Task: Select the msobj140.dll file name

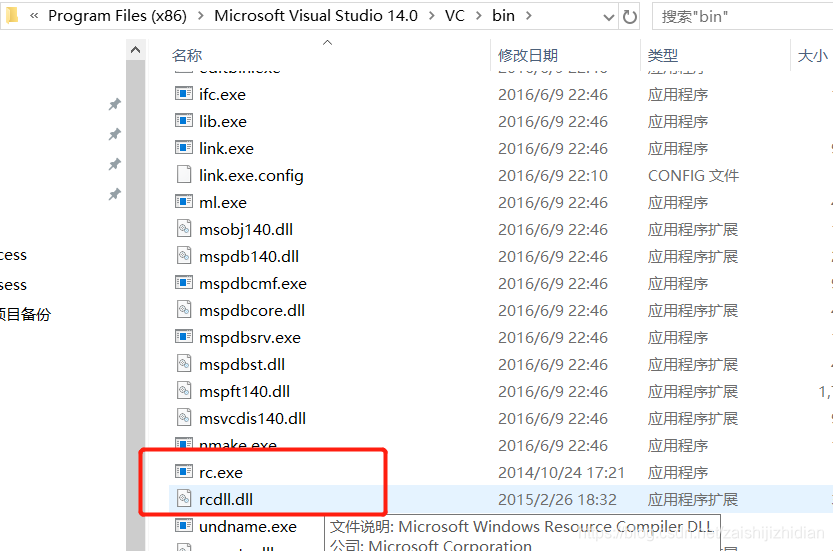Action: 246,230
